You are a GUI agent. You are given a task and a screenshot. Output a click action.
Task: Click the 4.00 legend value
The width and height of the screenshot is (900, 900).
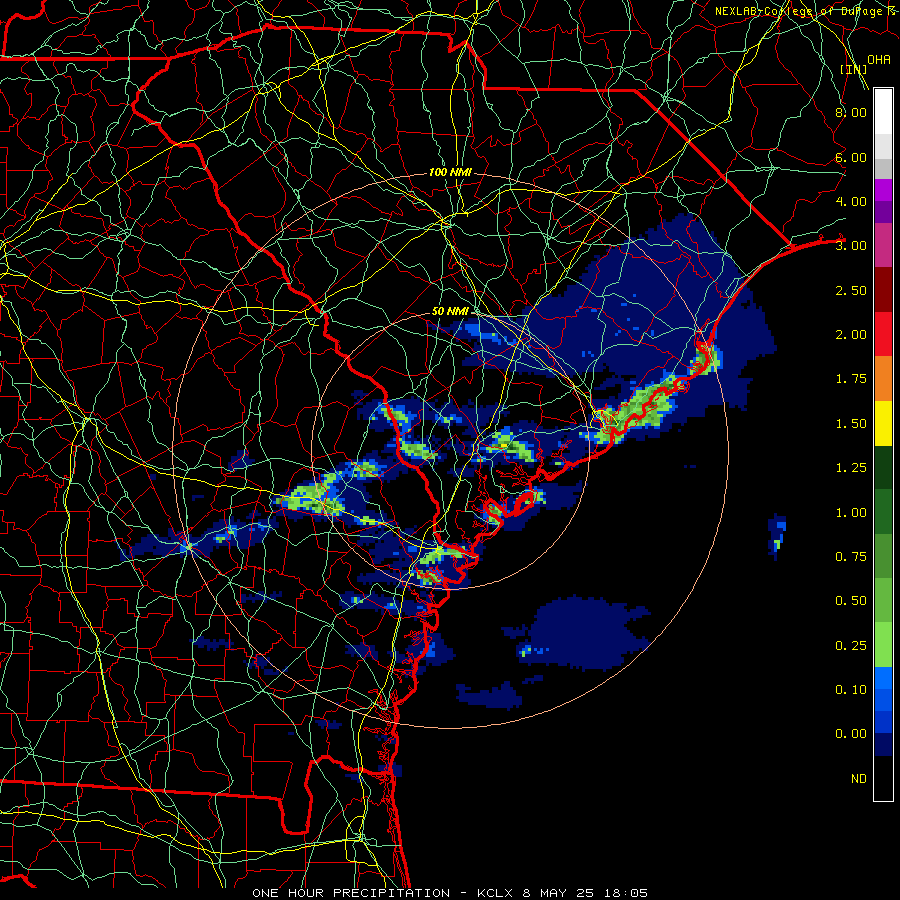[851, 201]
